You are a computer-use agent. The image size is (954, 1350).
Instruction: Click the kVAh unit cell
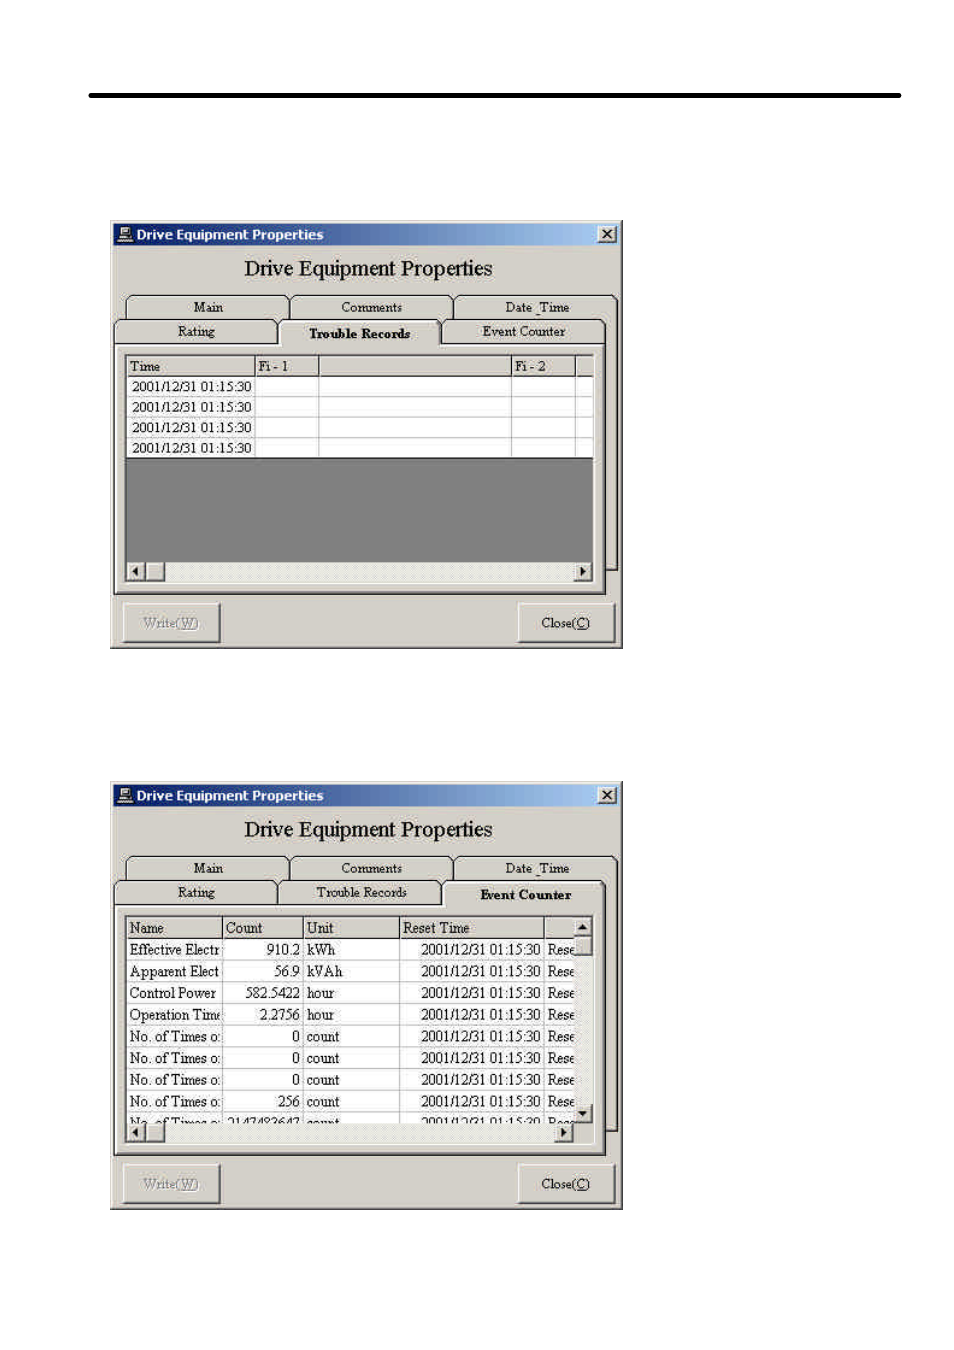pos(351,971)
